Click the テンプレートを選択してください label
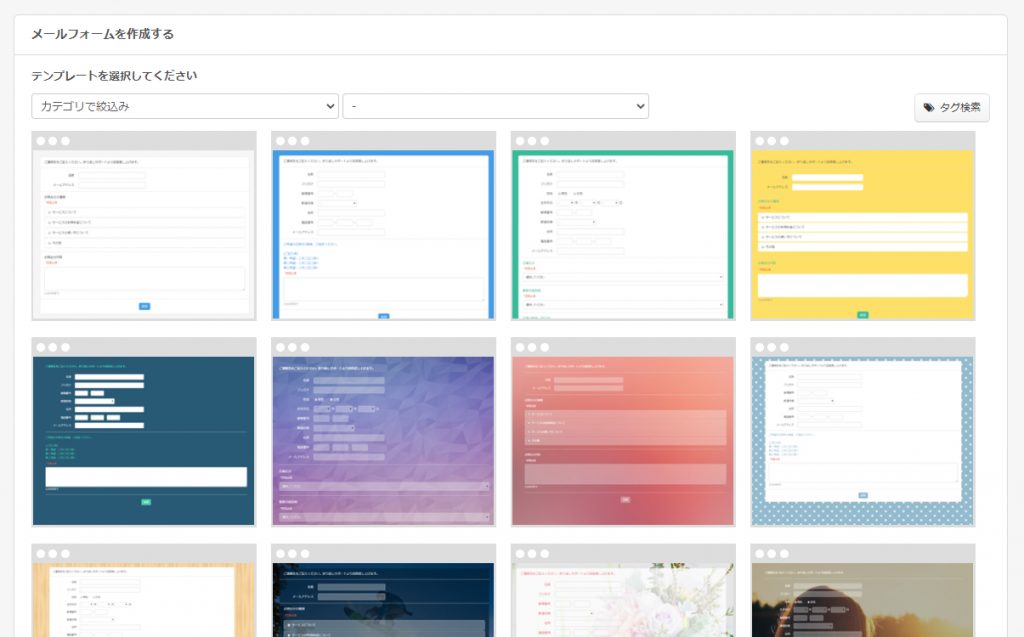Image resolution: width=1024 pixels, height=637 pixels. 114,76
